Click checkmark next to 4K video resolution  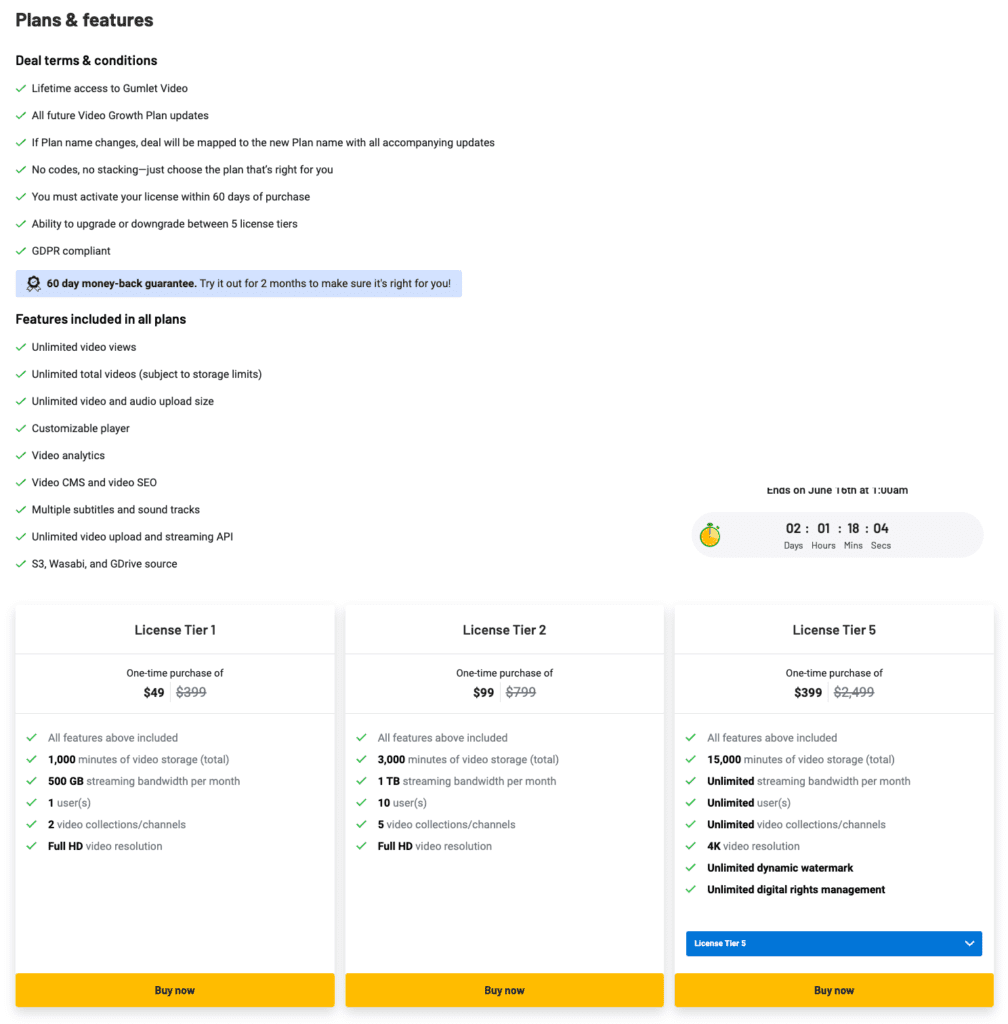[x=691, y=846]
